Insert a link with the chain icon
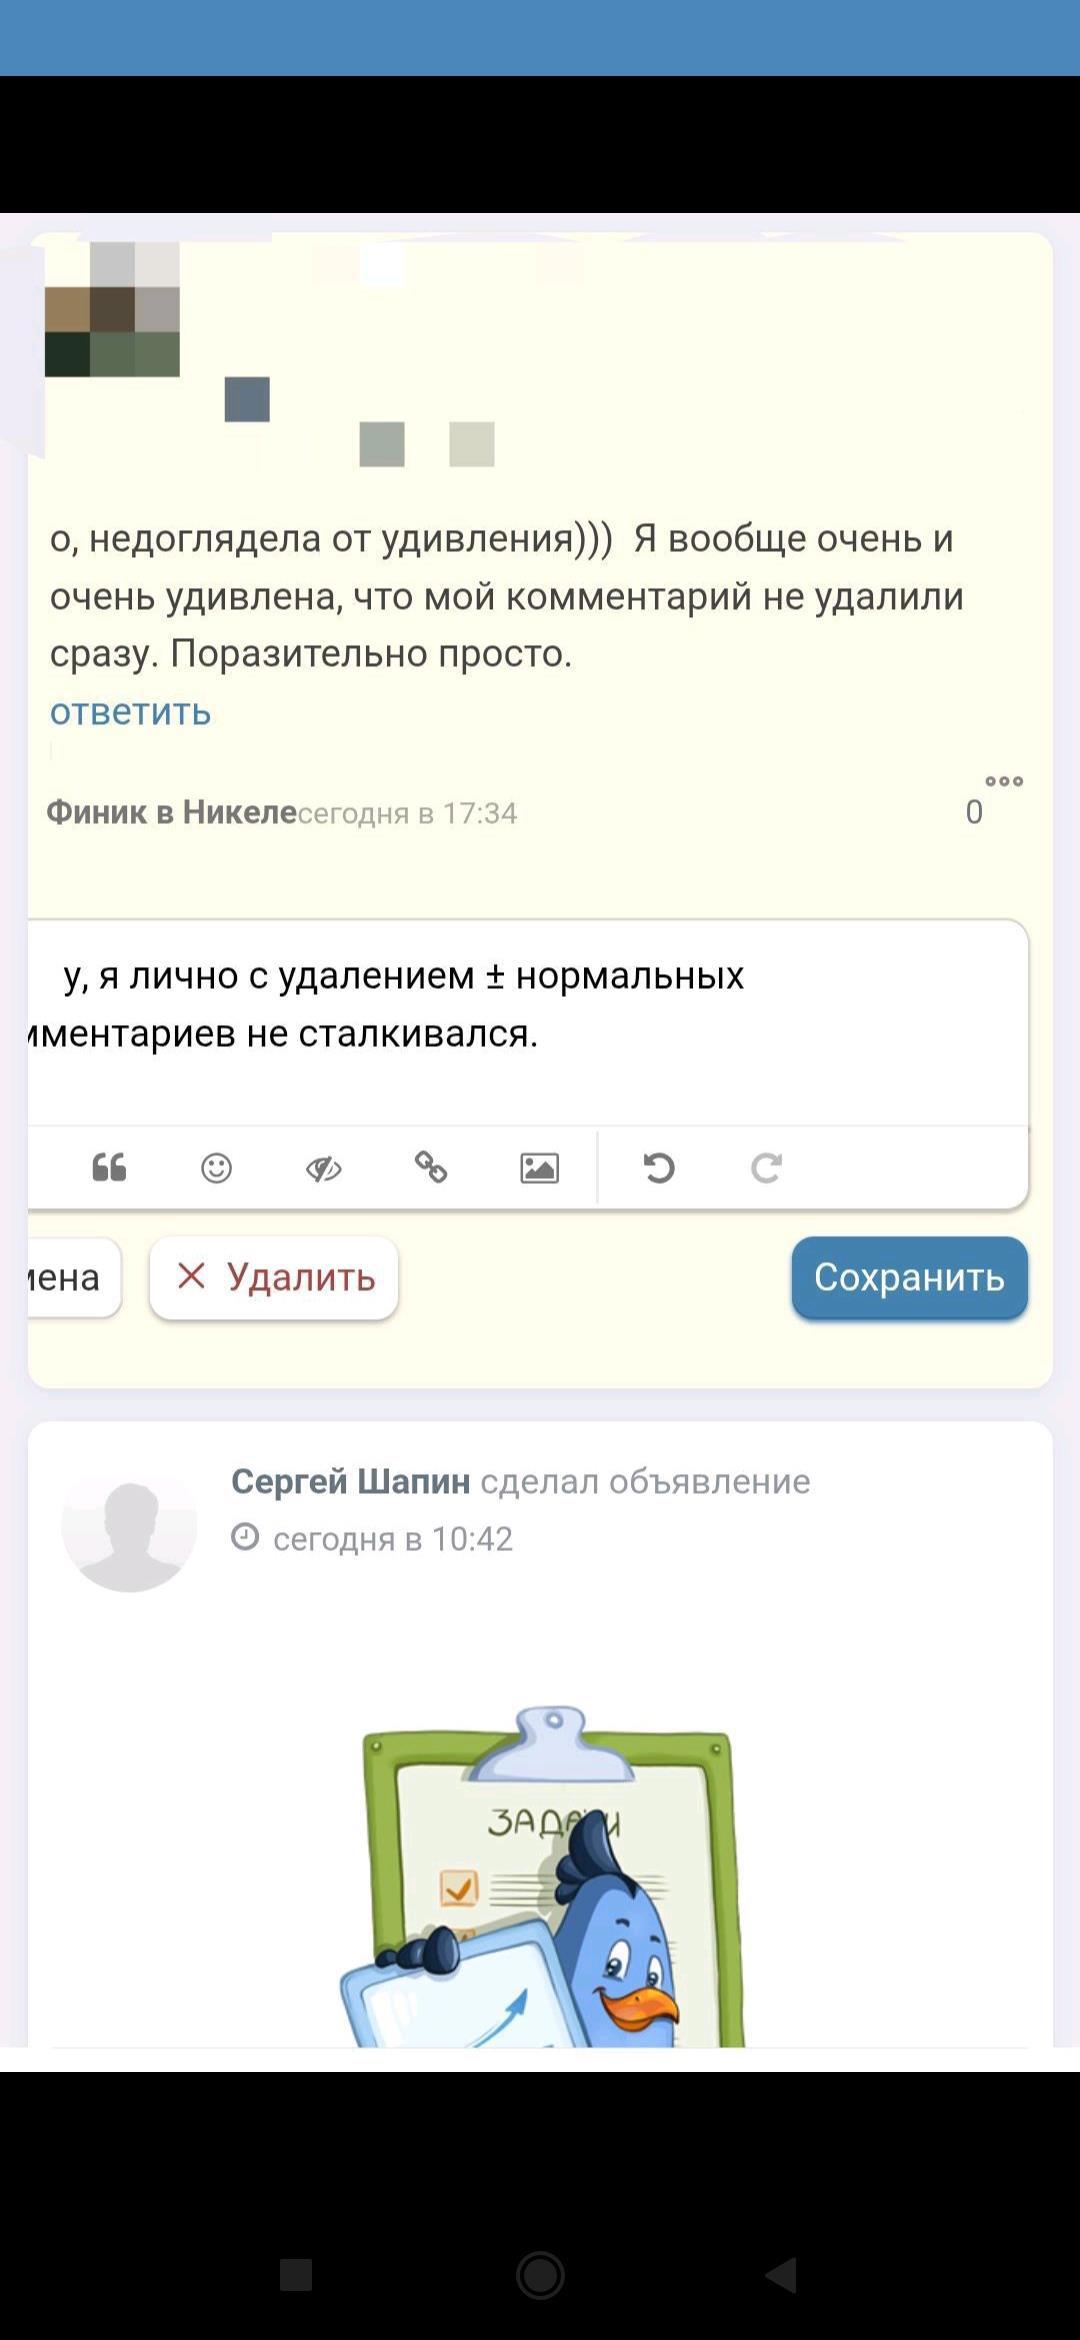Viewport: 1080px width, 2340px height. tap(431, 1167)
